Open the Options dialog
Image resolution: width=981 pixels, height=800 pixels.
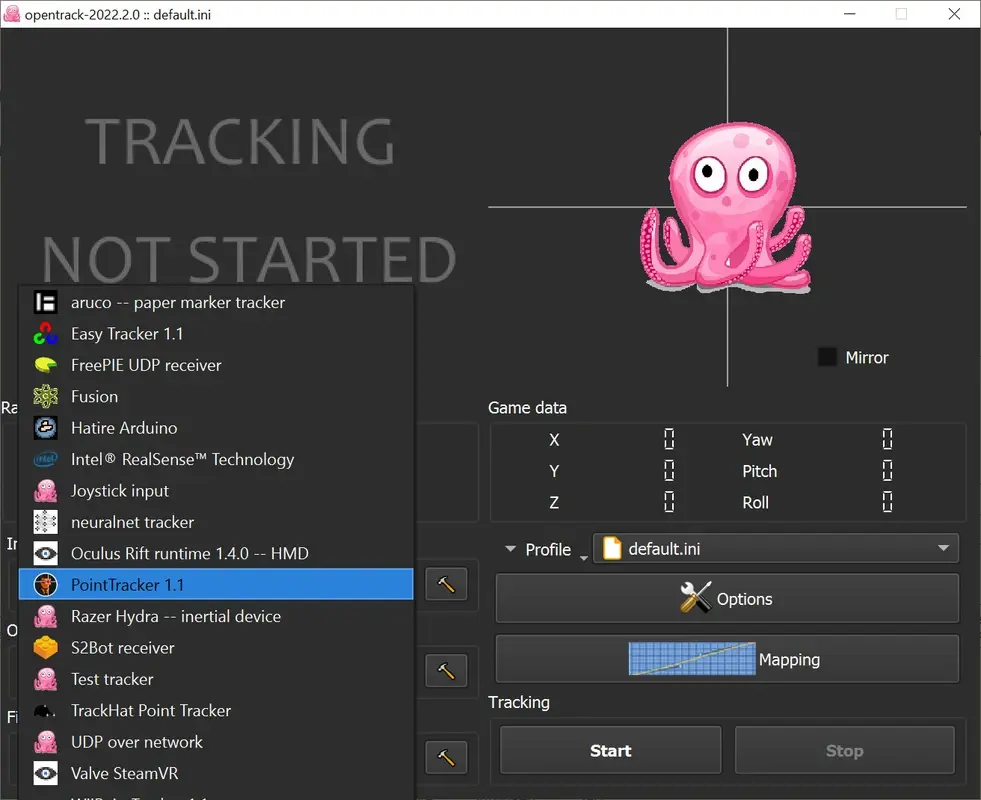coord(727,598)
